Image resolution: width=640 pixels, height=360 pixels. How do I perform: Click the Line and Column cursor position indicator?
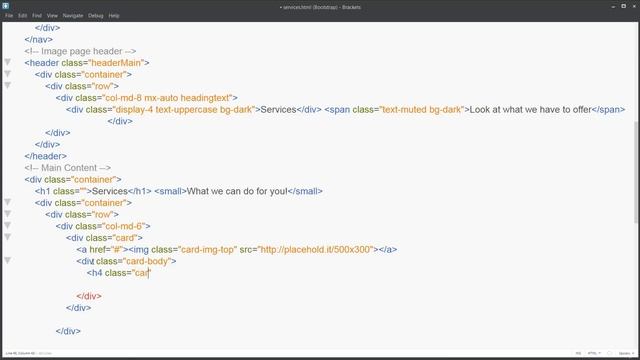[x=20, y=353]
